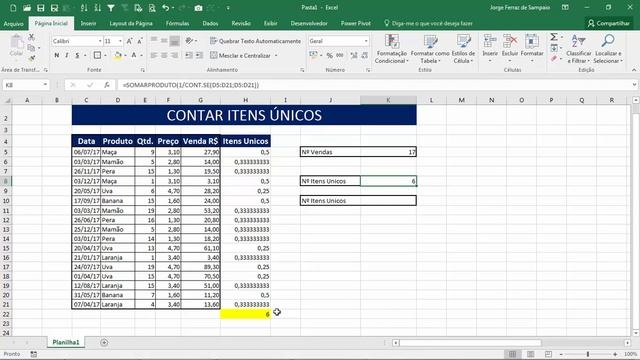Toggle Quebrar Texto Automaticamente

point(256,41)
